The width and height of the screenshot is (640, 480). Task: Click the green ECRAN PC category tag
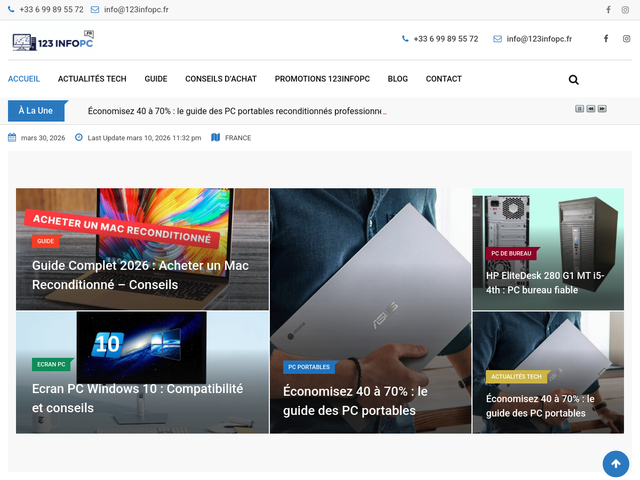pyautogui.click(x=51, y=364)
